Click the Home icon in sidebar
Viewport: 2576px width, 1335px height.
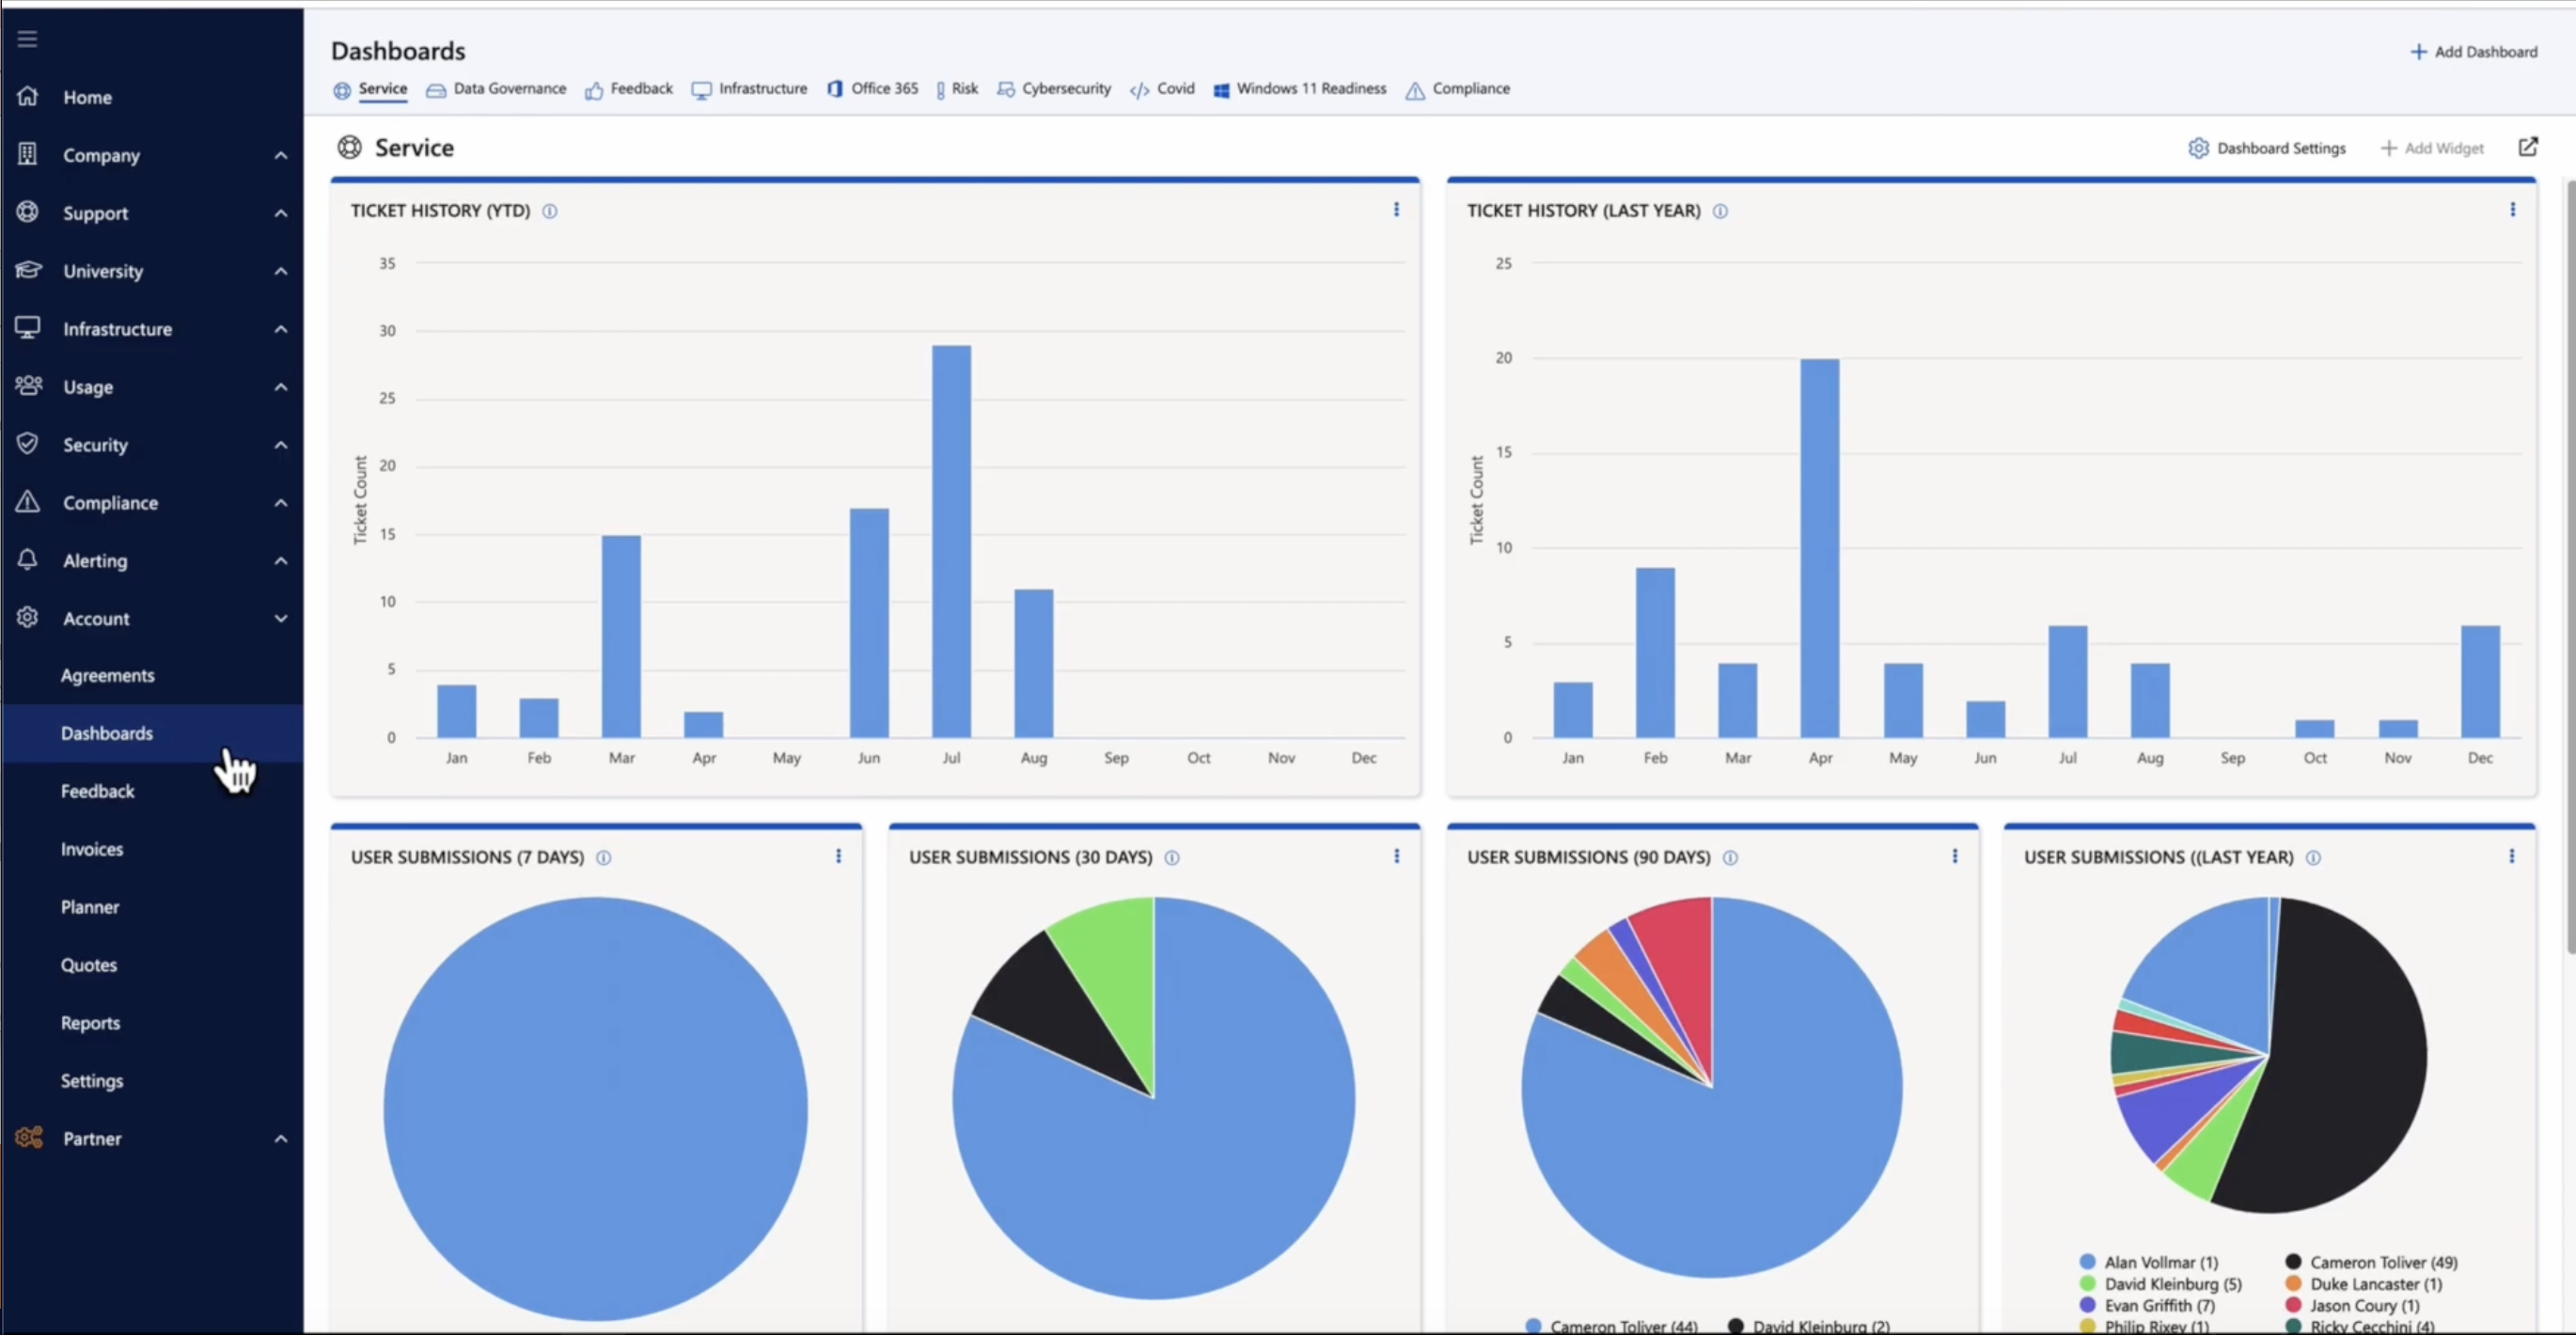[x=28, y=97]
